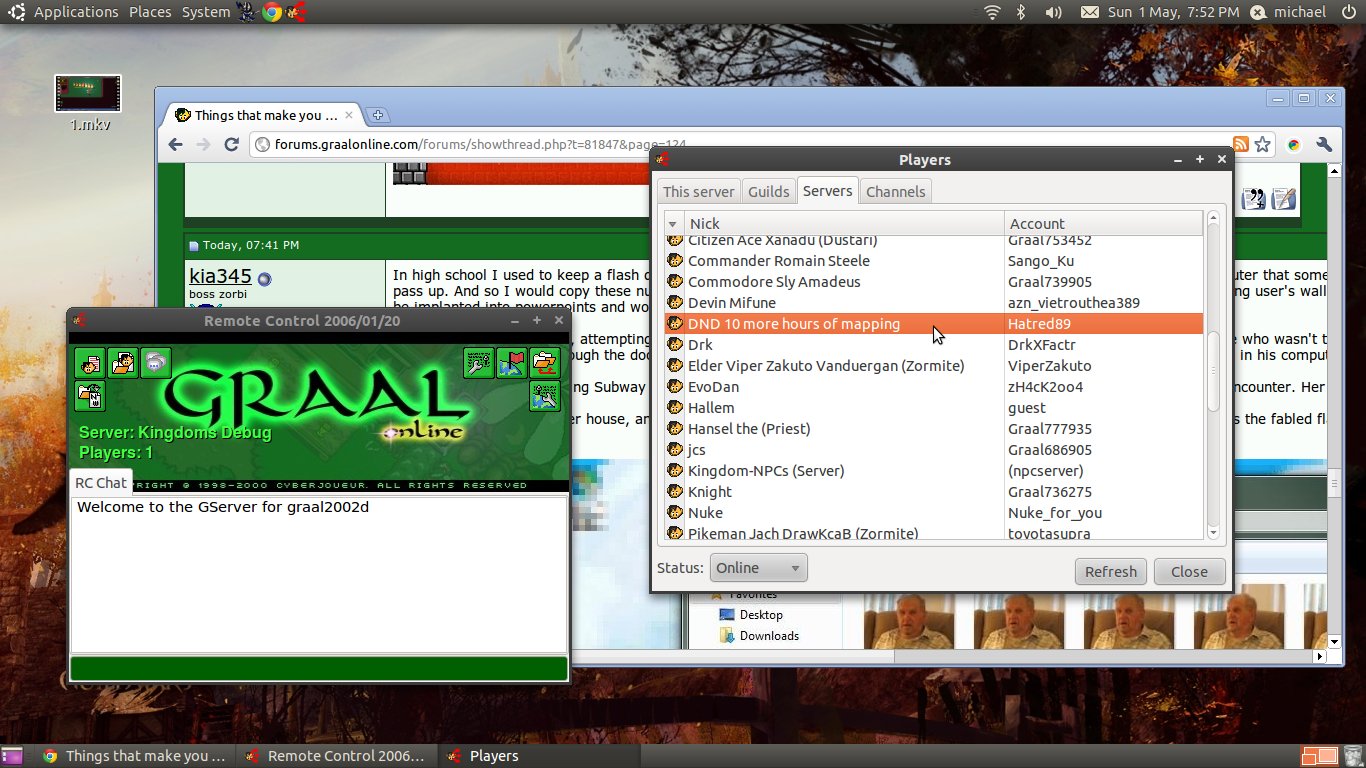Select the Hansel the (Priest) row
1366x768 pixels.
(x=934, y=429)
